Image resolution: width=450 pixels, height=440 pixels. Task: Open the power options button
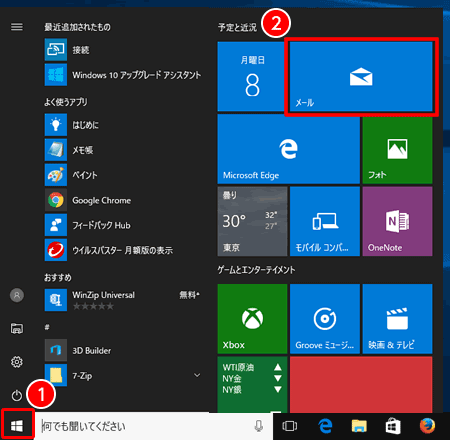click(x=17, y=395)
